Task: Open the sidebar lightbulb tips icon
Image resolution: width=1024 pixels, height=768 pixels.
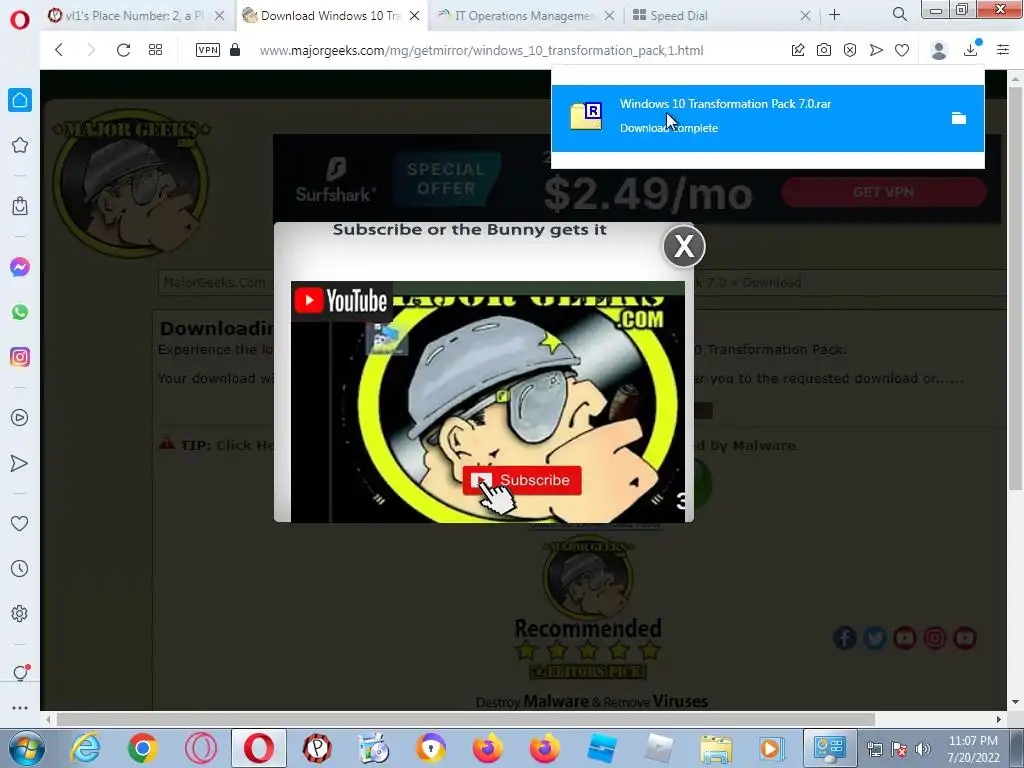Action: point(20,673)
